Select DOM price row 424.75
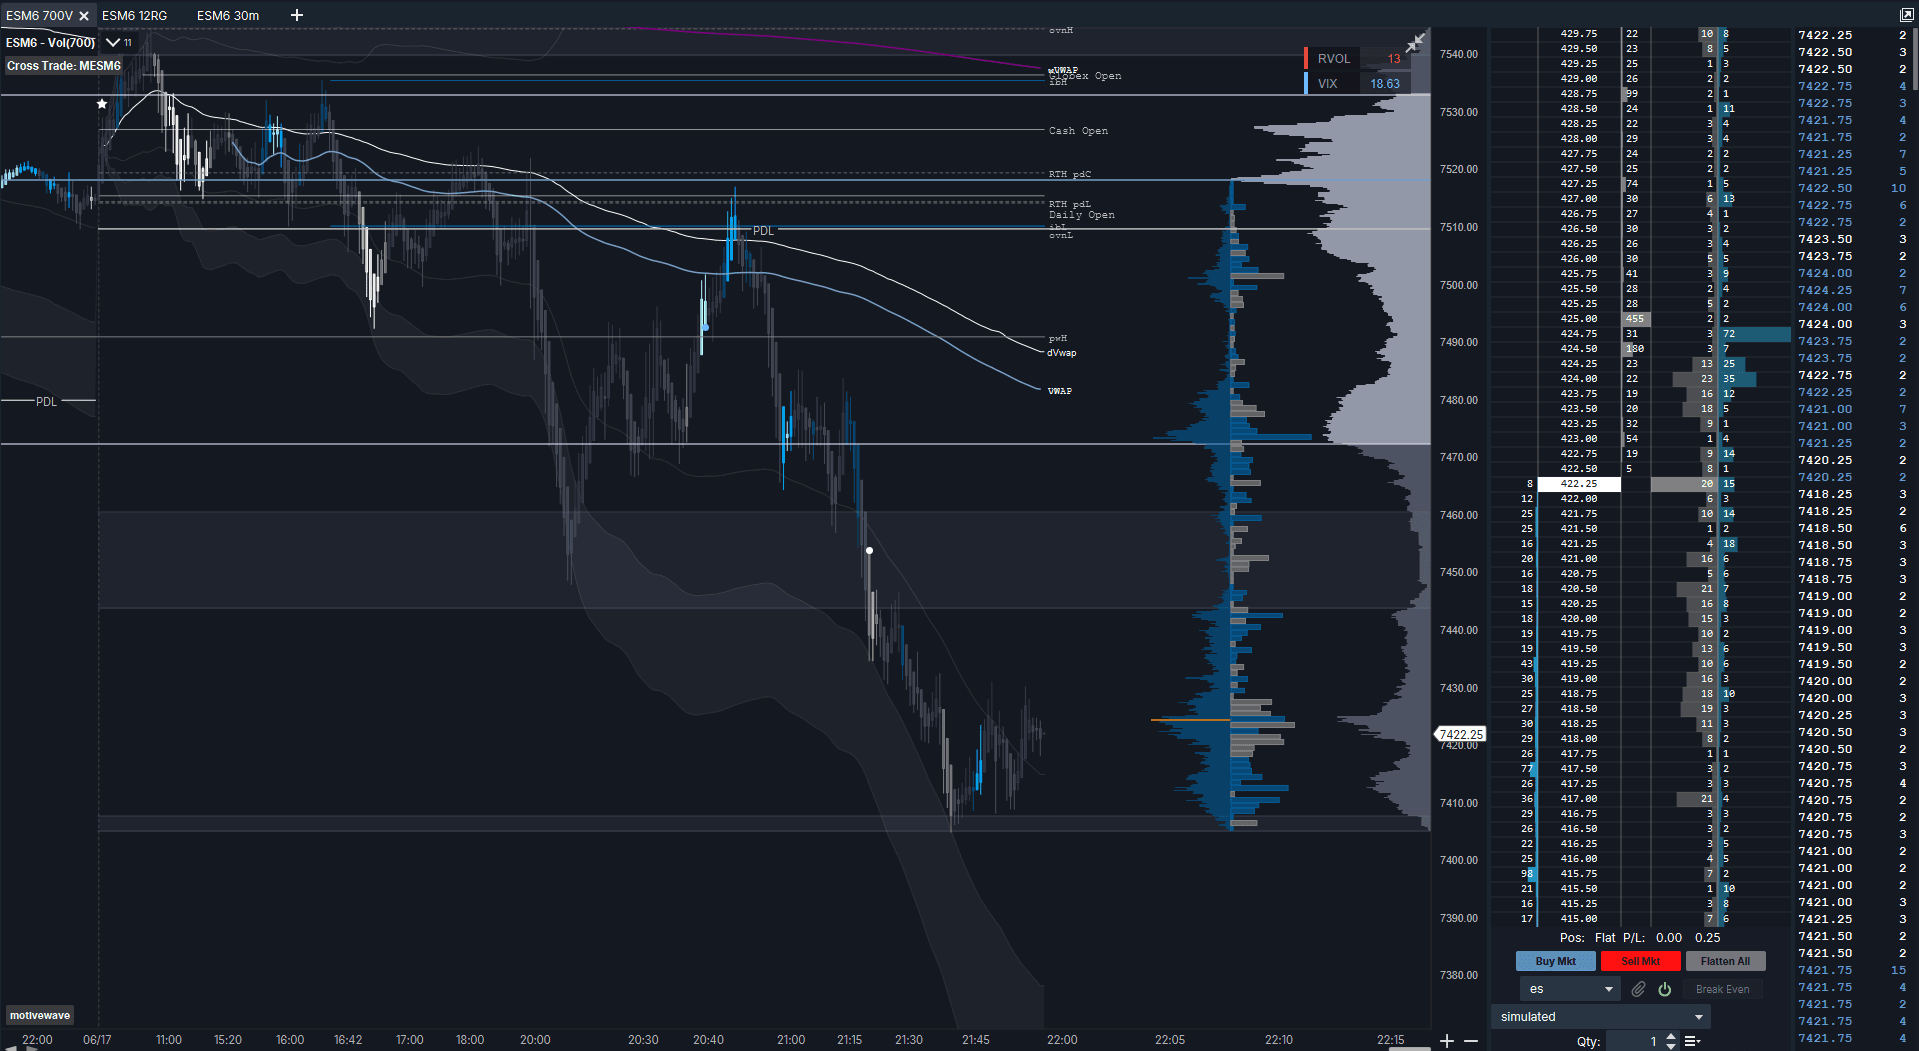 (1578, 334)
